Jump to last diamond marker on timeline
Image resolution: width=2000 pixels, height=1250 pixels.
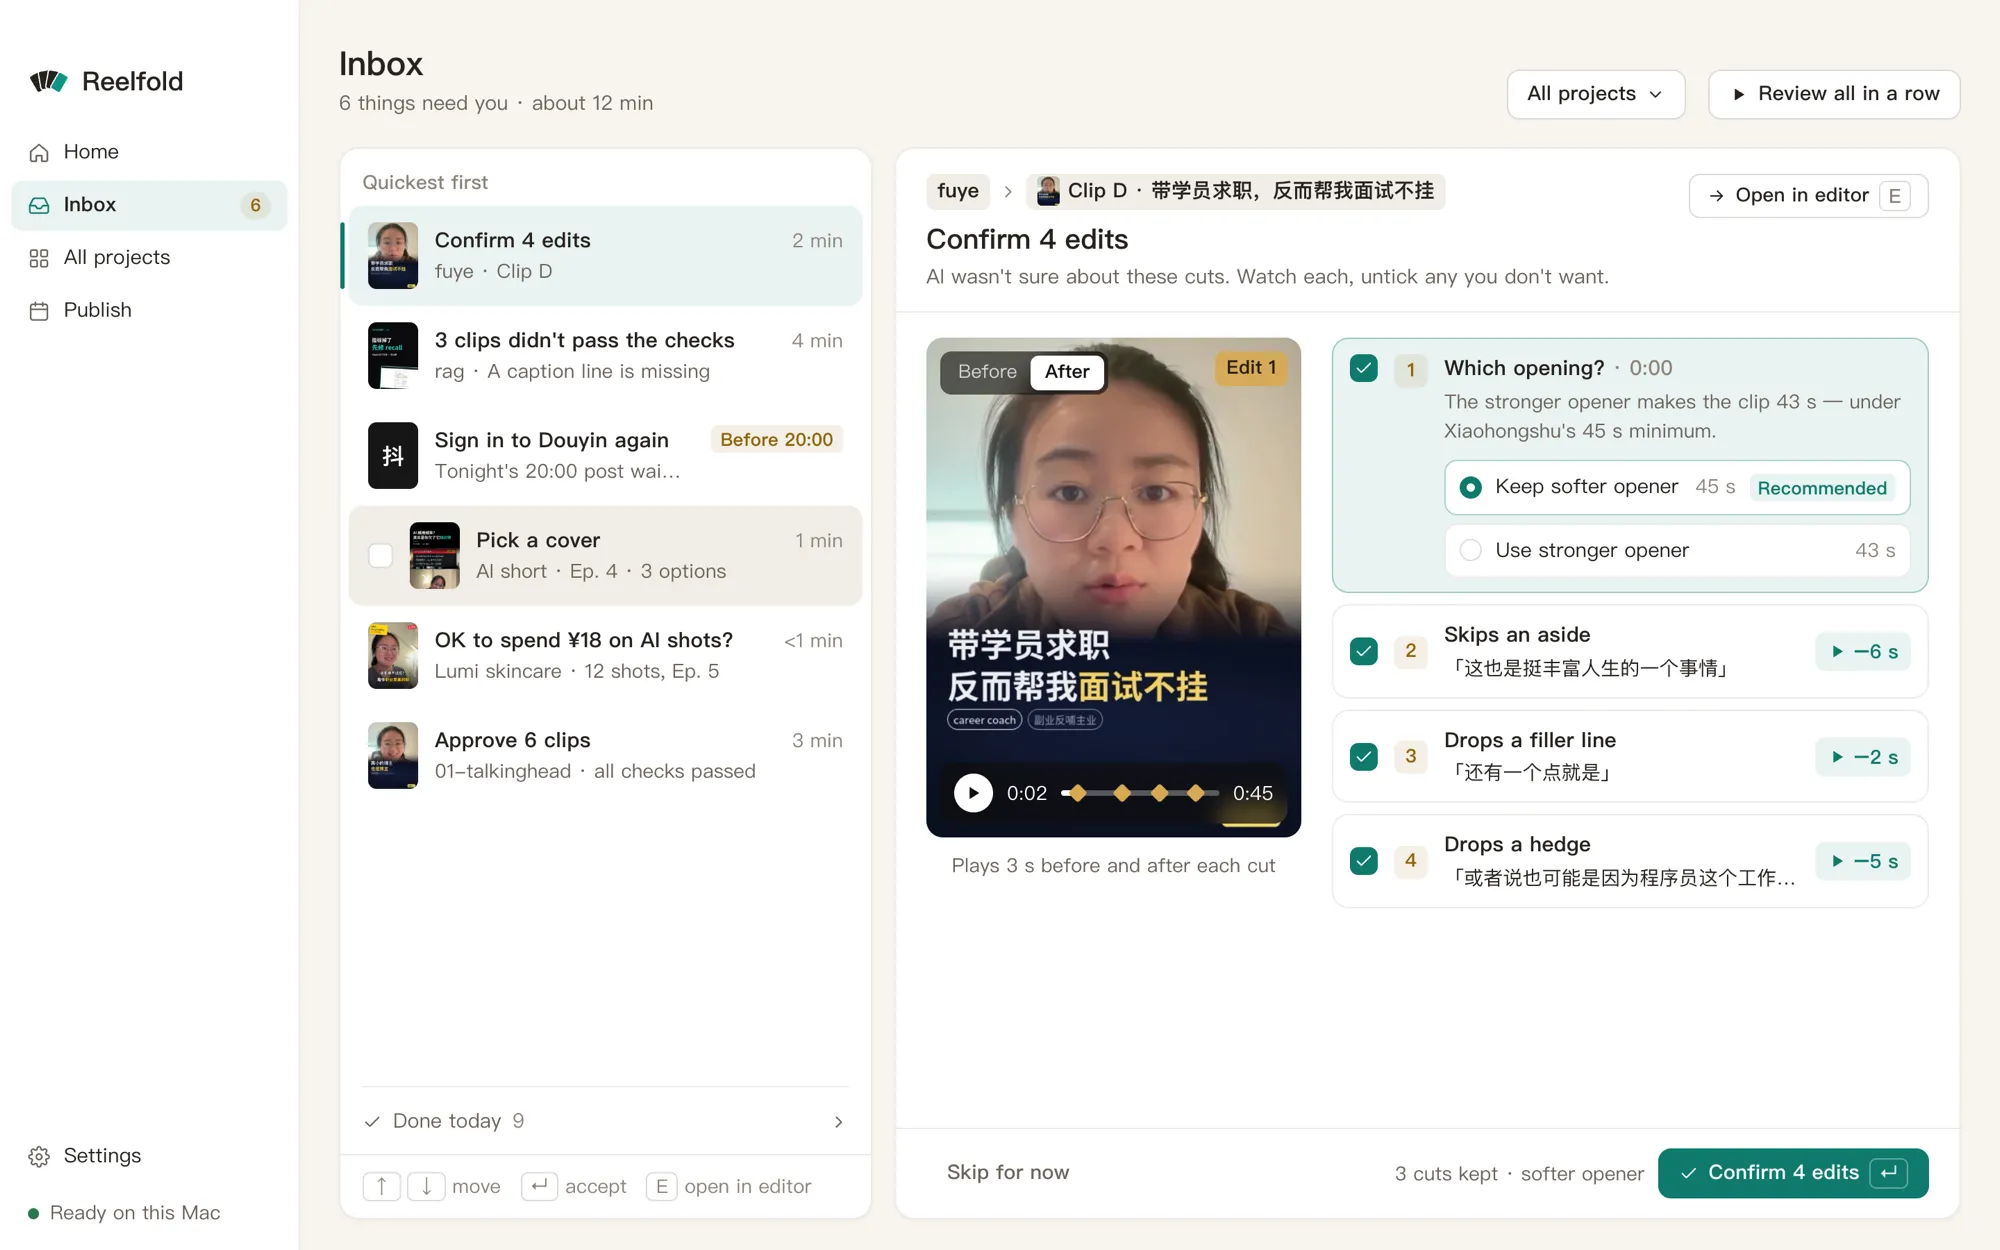(x=1196, y=794)
